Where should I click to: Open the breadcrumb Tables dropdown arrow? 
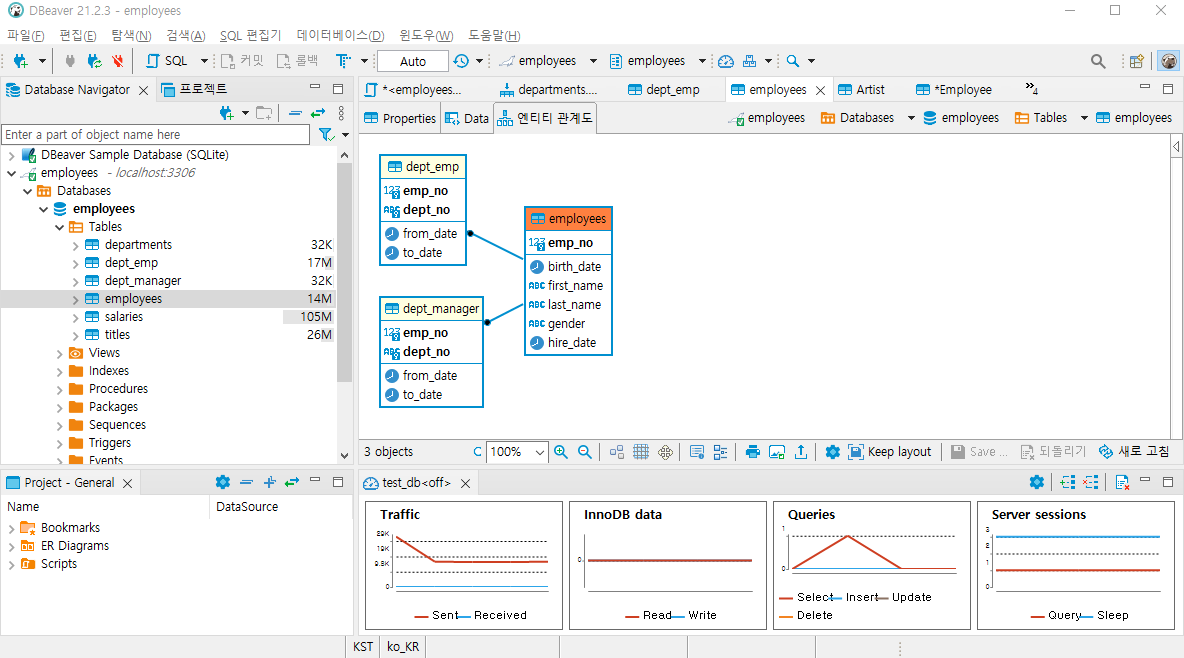1084,118
